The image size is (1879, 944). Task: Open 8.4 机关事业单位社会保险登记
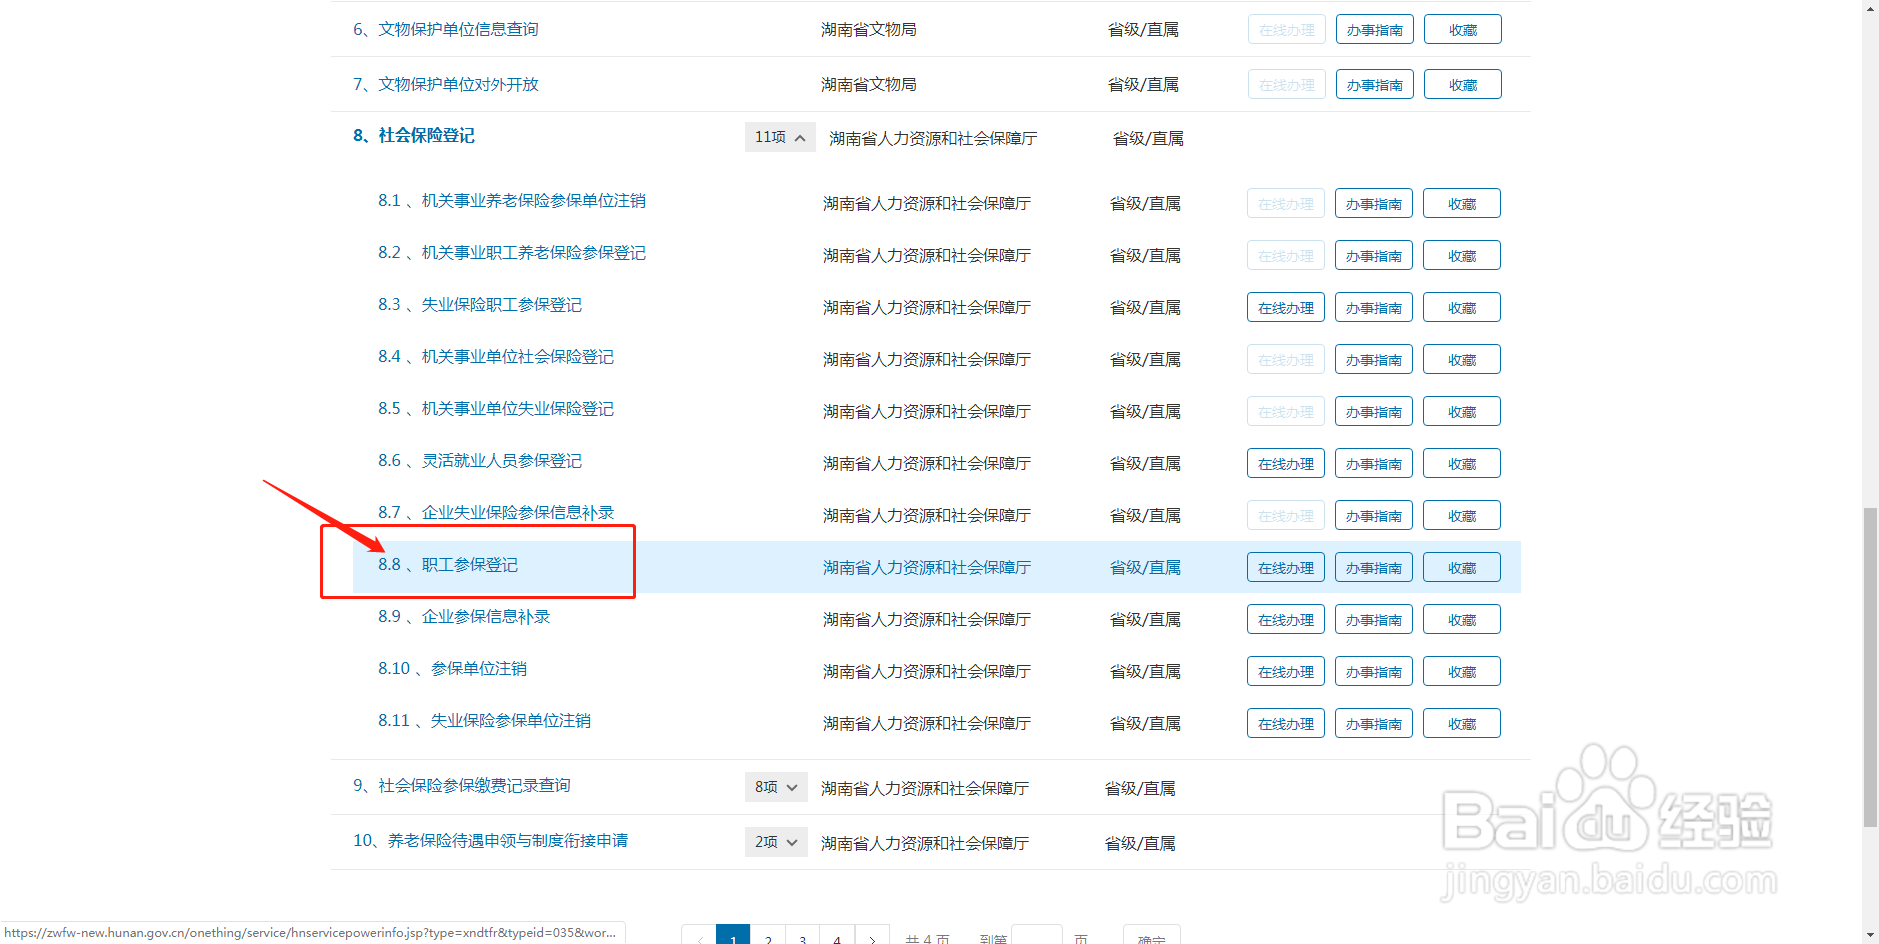(x=496, y=357)
